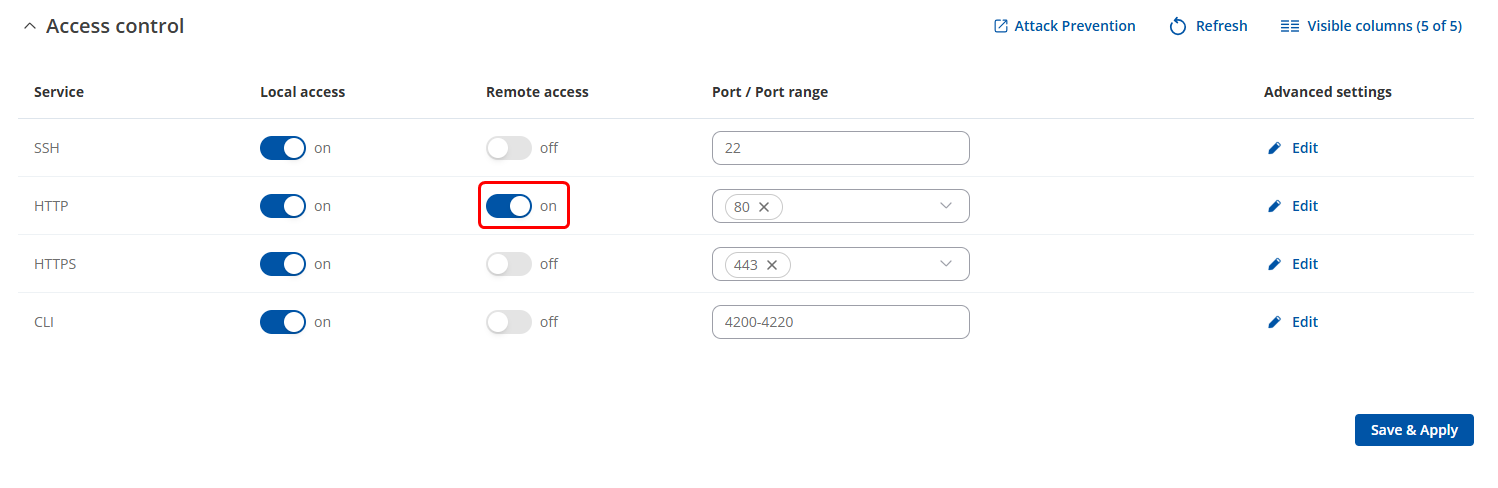Click the Attack Prevention external link icon
This screenshot has width=1498, height=488.
pos(1000,26)
